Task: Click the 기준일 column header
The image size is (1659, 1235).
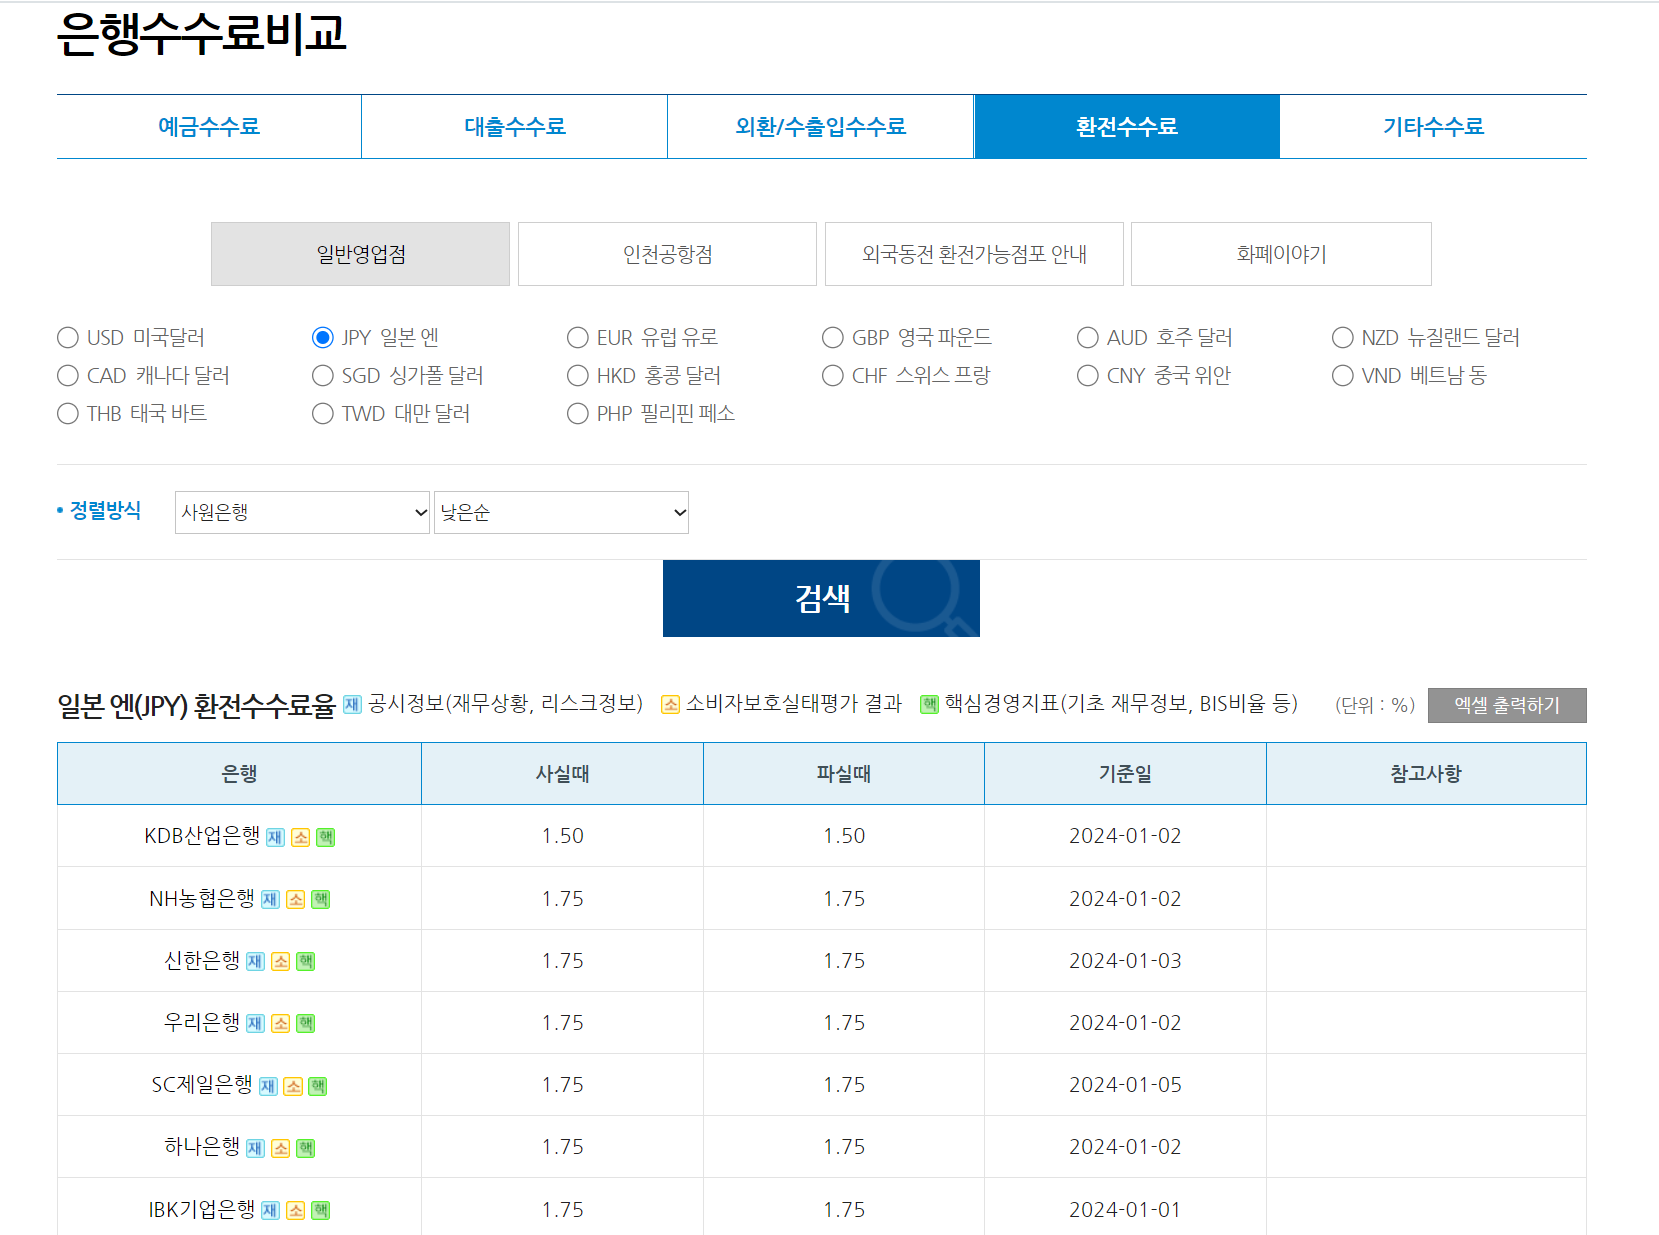Action: tap(1125, 774)
